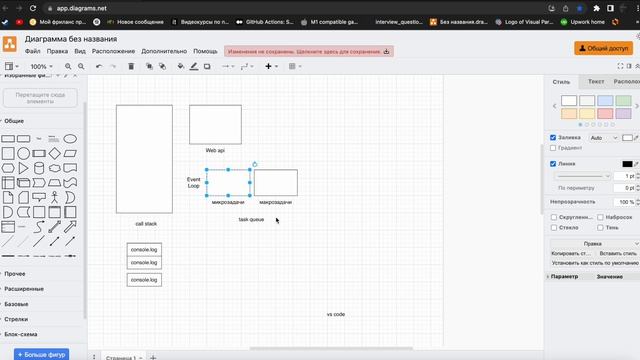Viewport: 640px width, 360px height.
Task: Select the trapezoid shape
Action: pos(54,183)
